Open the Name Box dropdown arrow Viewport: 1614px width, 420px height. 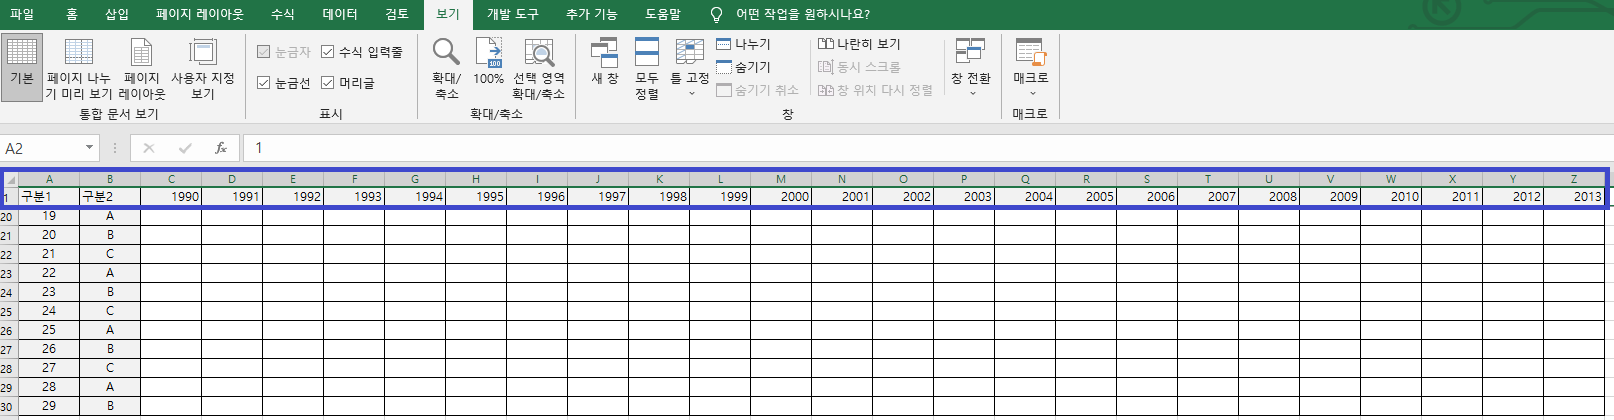90,148
